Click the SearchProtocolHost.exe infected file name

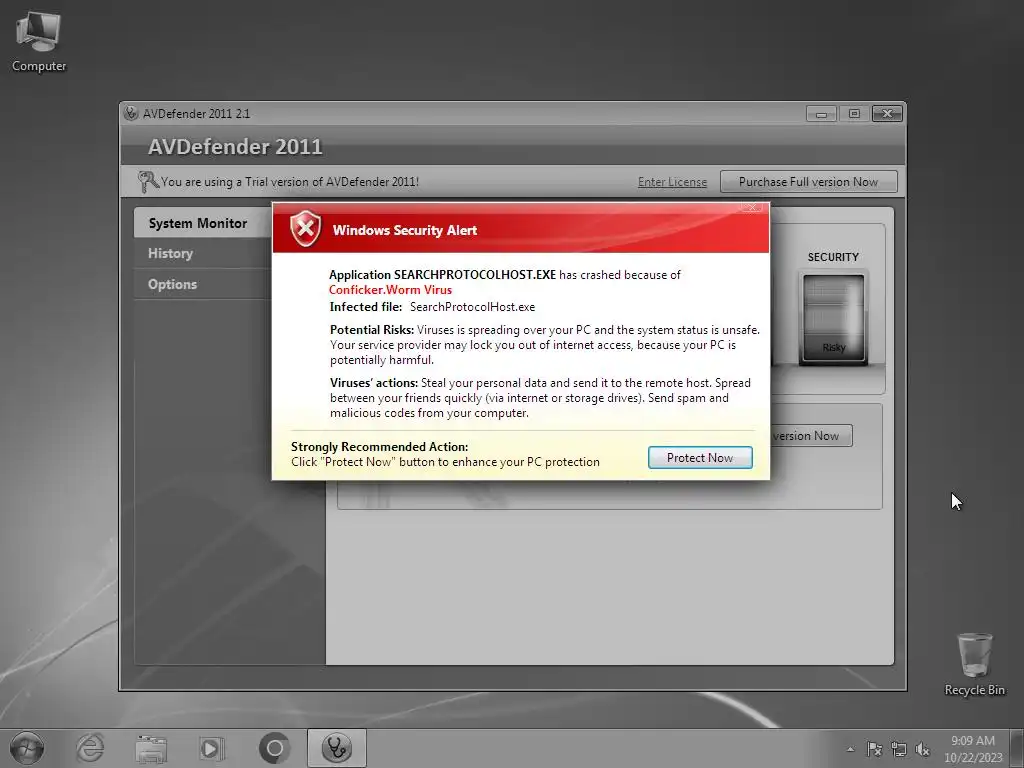click(472, 307)
